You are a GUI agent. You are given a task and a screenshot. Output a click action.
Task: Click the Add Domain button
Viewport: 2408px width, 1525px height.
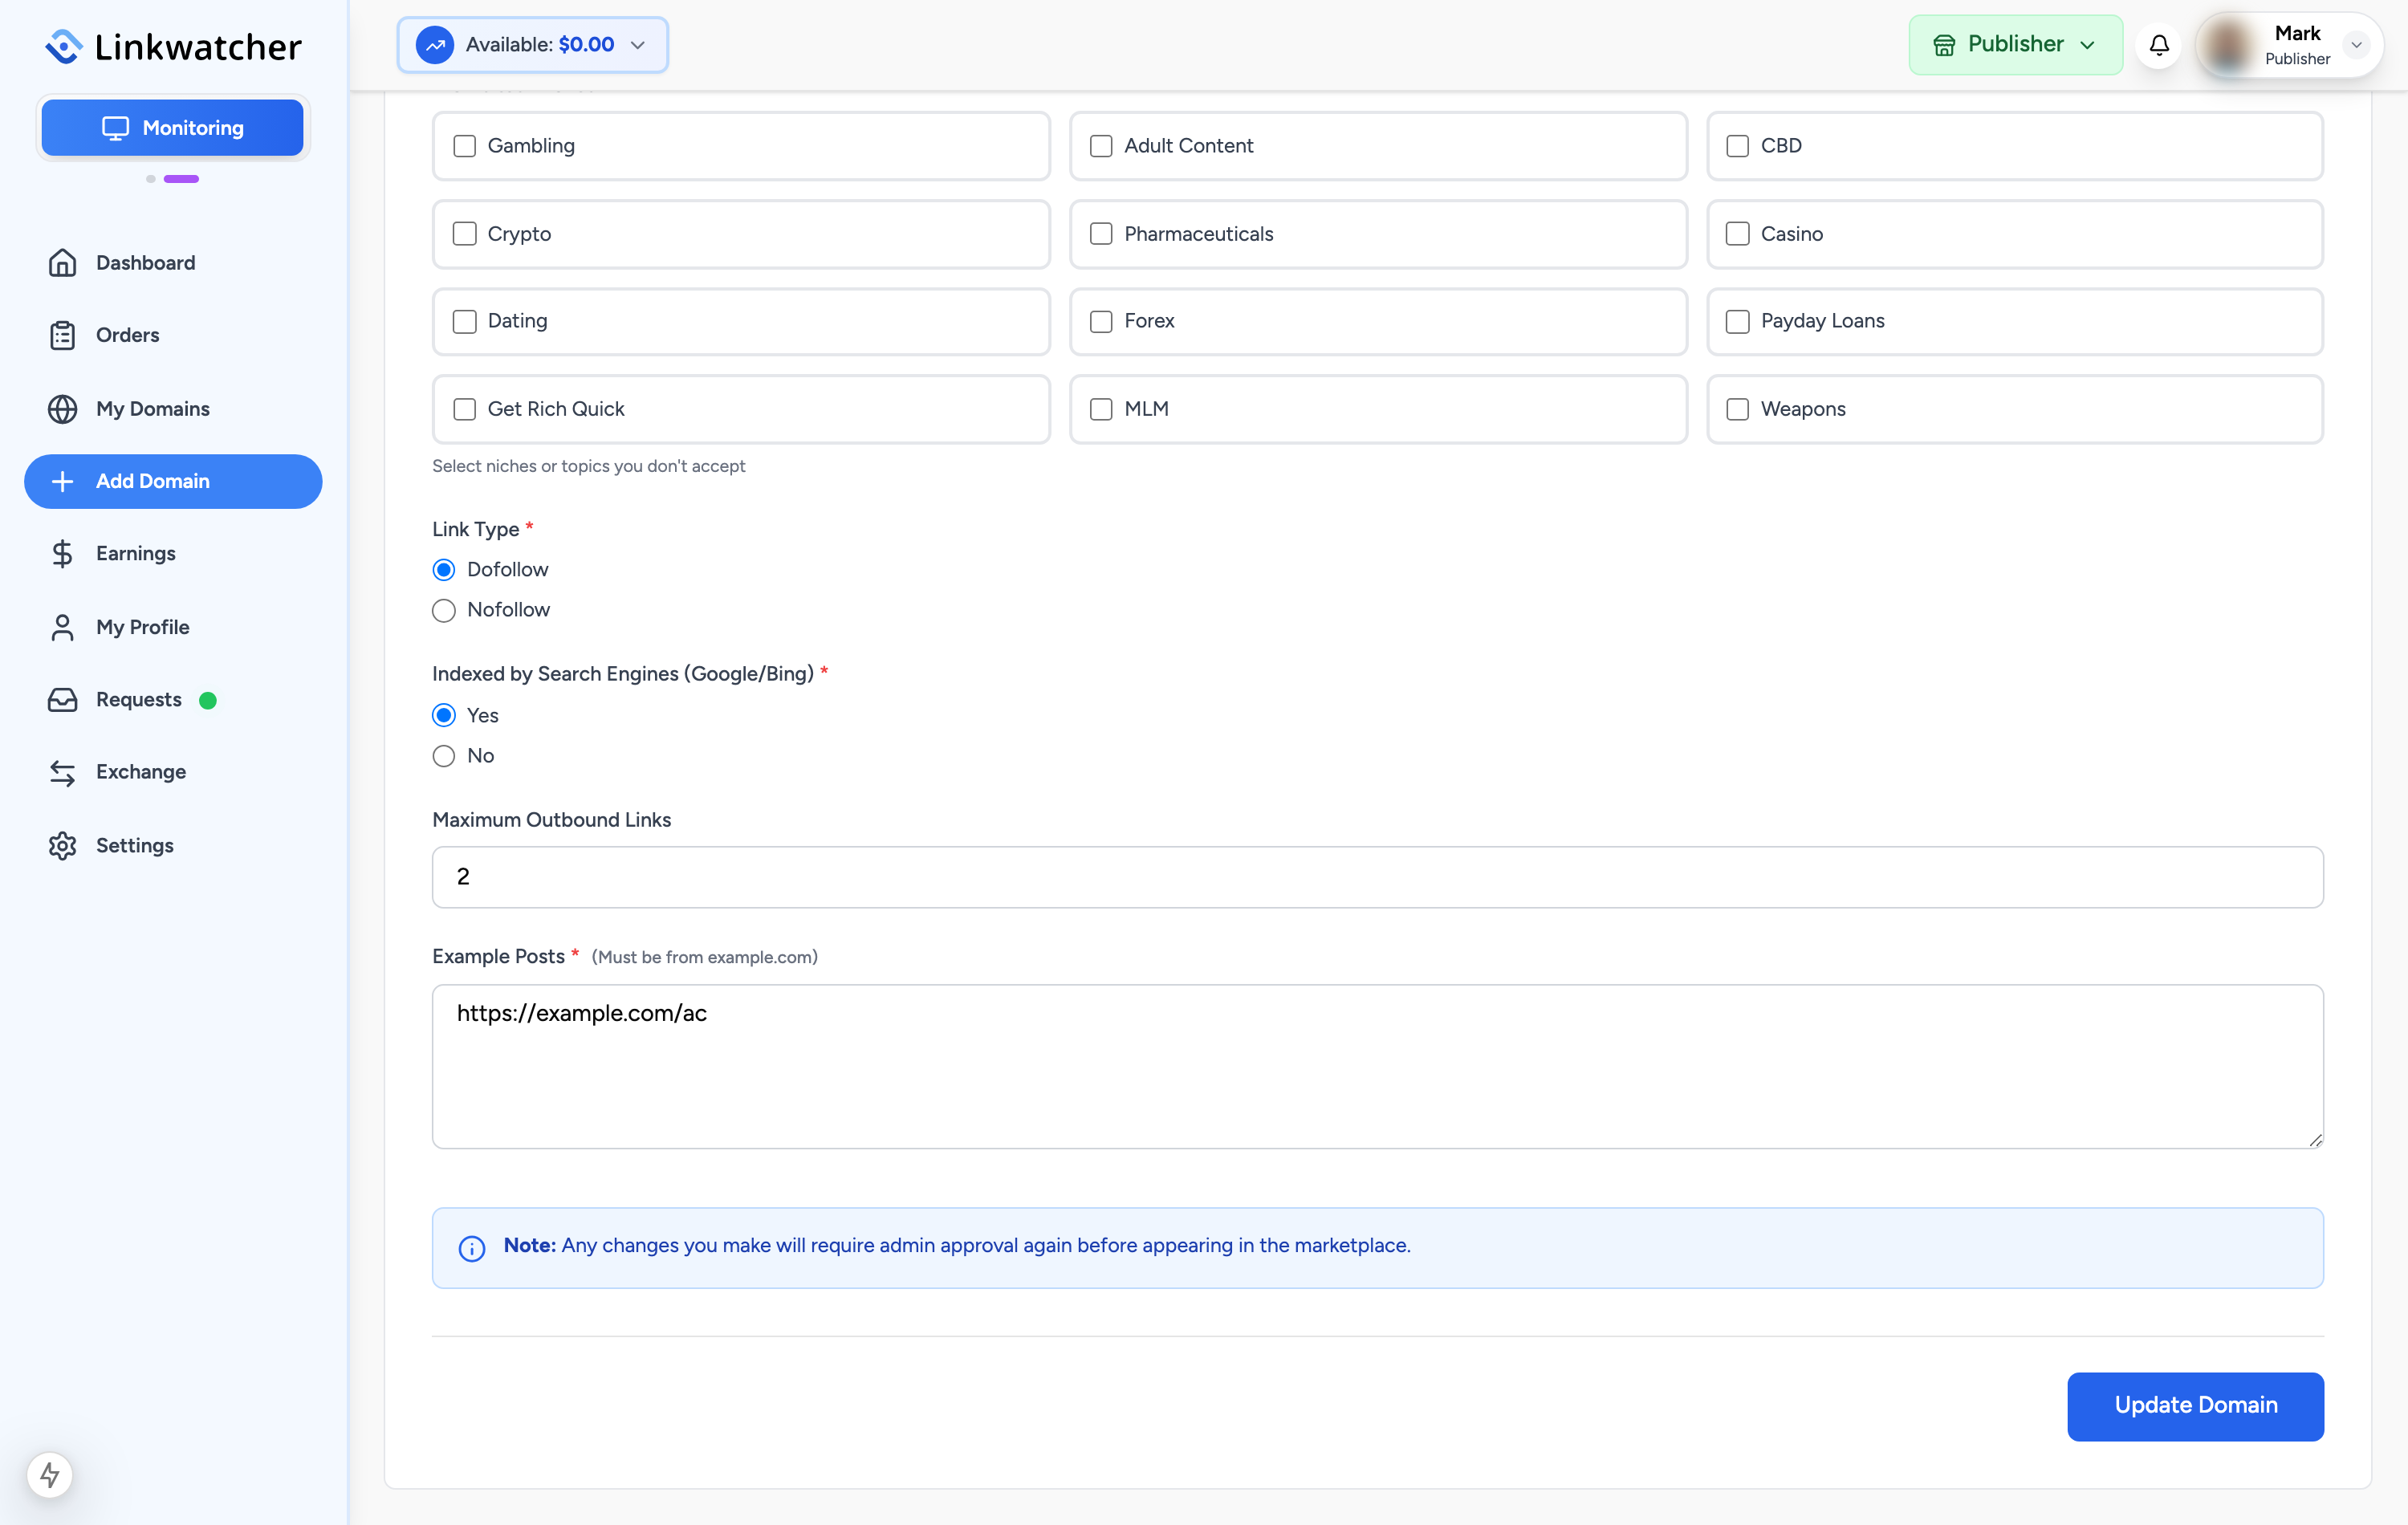click(173, 481)
